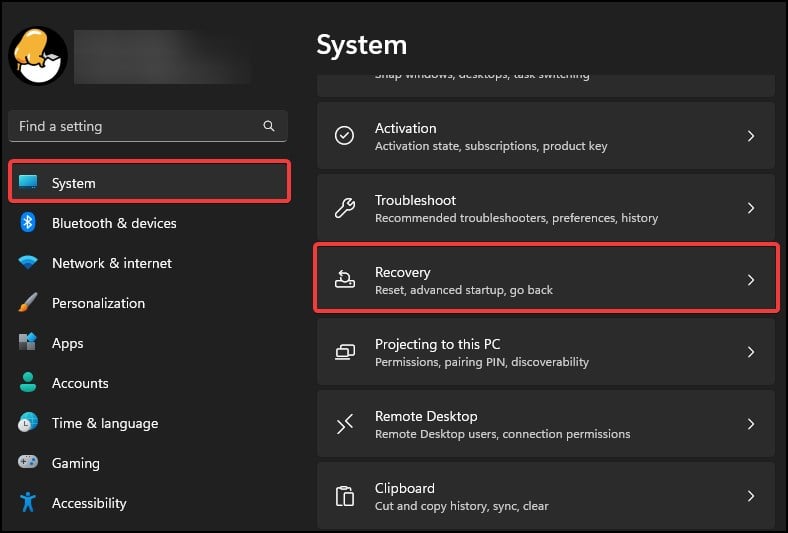Type in the Find a setting box
Image resolution: width=788 pixels, height=533 pixels.
[135, 126]
